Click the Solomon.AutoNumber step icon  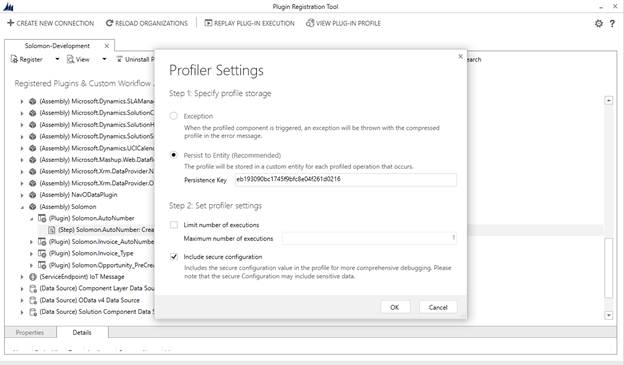[51, 230]
